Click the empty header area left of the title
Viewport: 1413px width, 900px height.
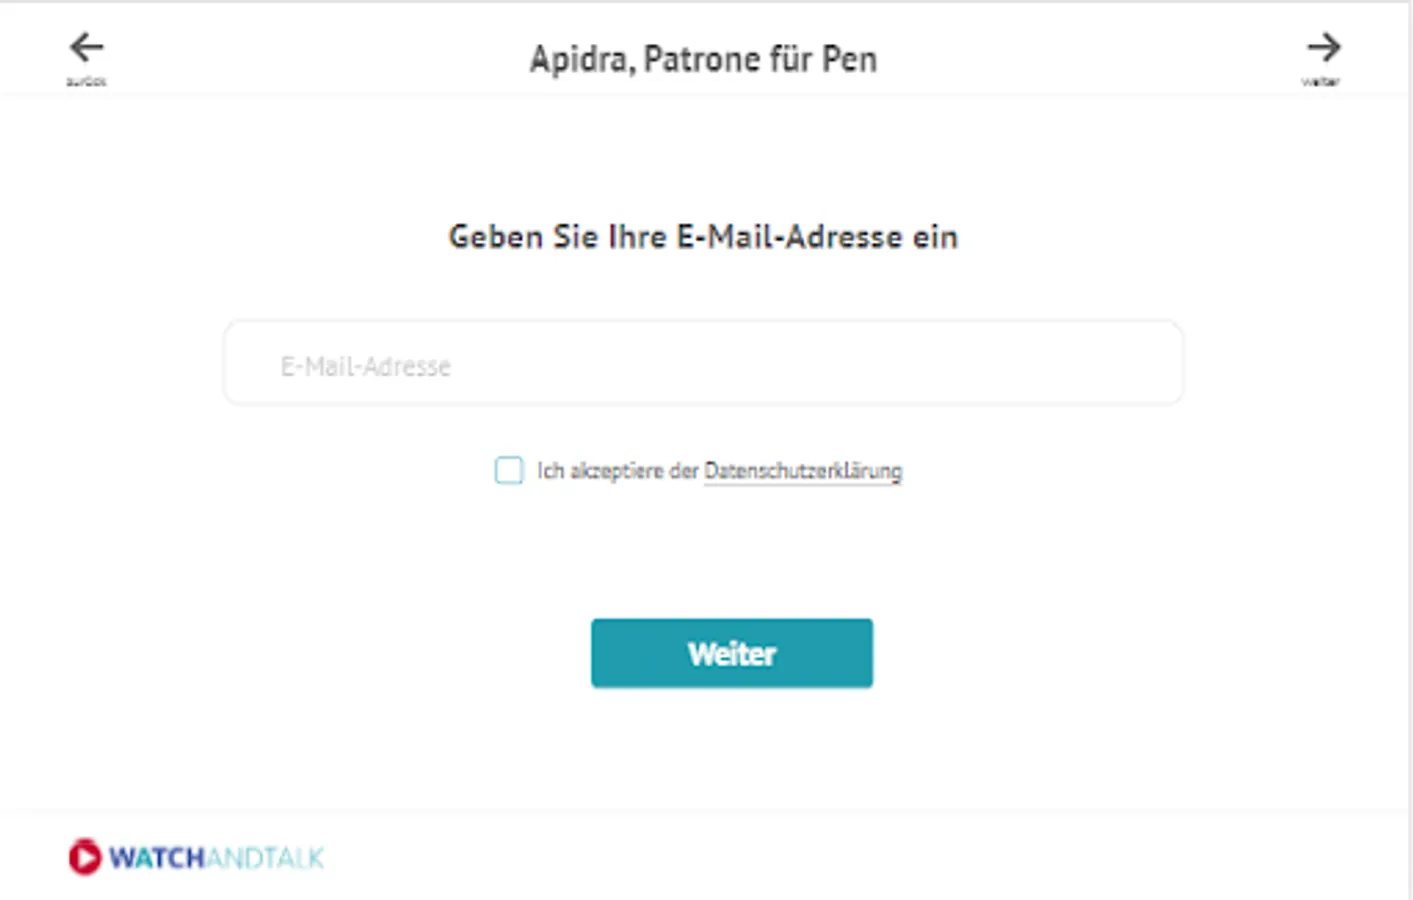click(300, 55)
